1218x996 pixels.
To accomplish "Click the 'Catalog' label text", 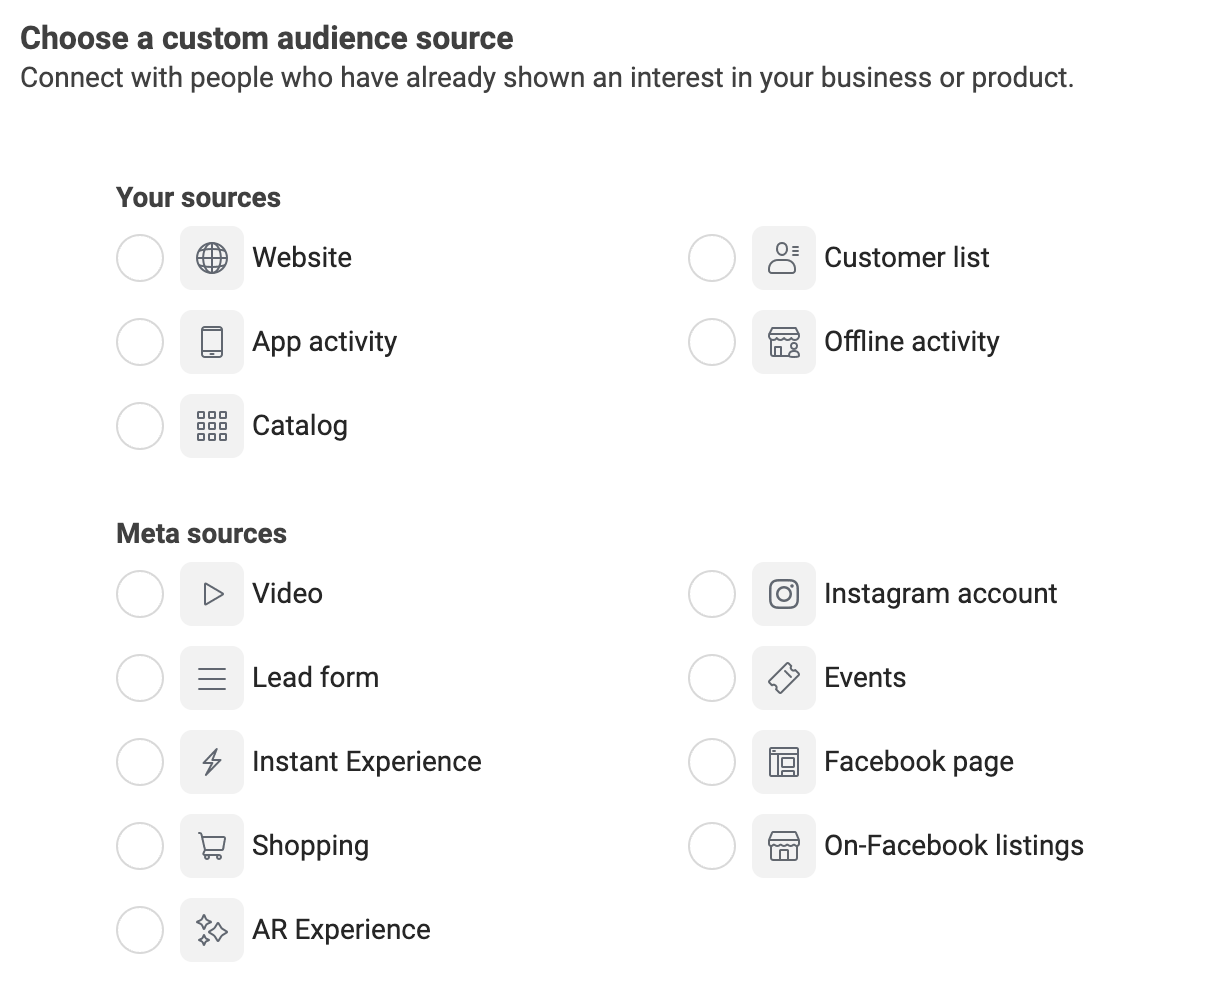I will click(300, 427).
